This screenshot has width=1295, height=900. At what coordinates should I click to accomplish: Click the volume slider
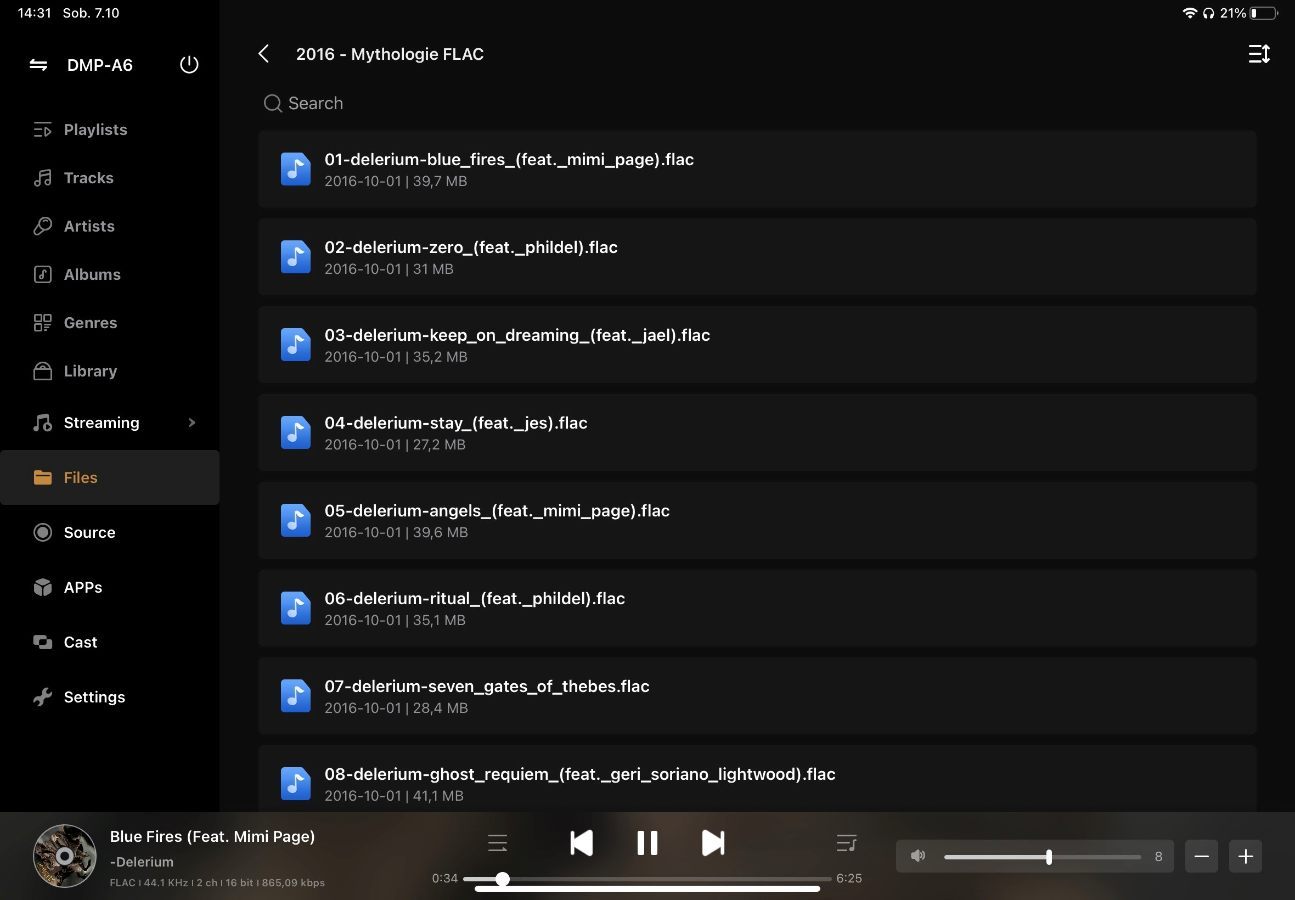(1042, 857)
